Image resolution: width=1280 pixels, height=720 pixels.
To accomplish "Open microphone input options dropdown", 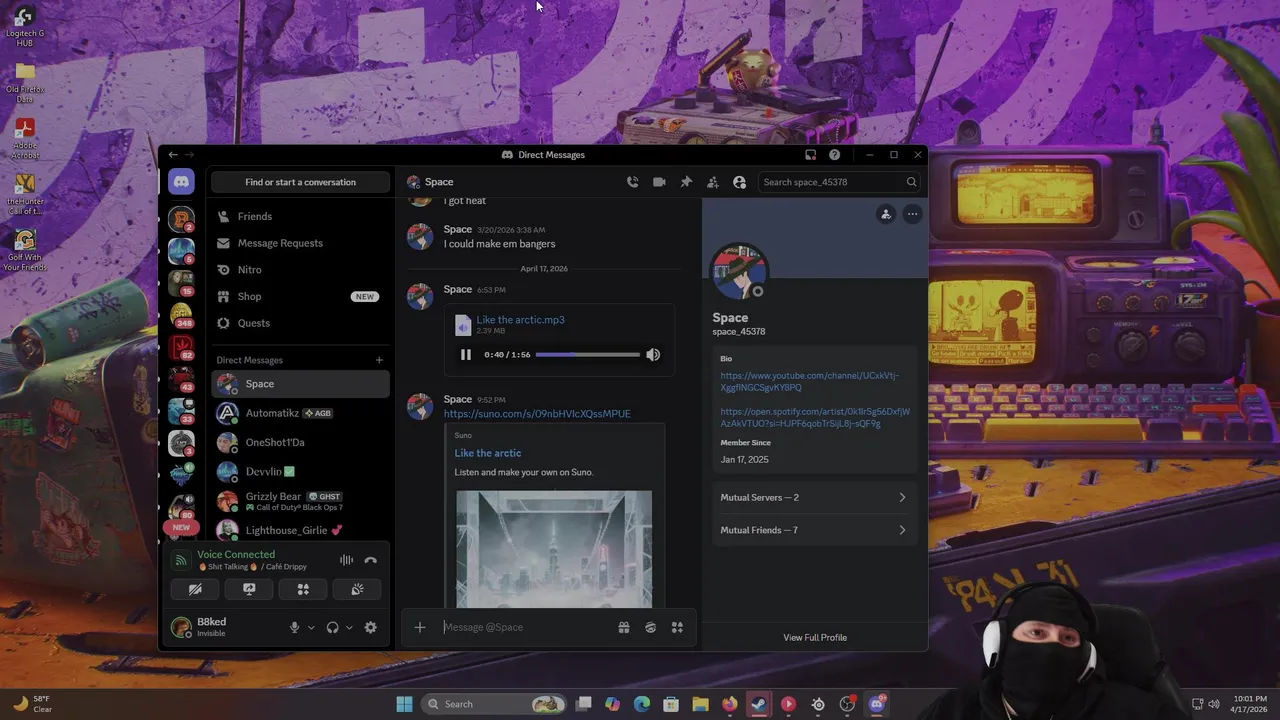I will (311, 628).
